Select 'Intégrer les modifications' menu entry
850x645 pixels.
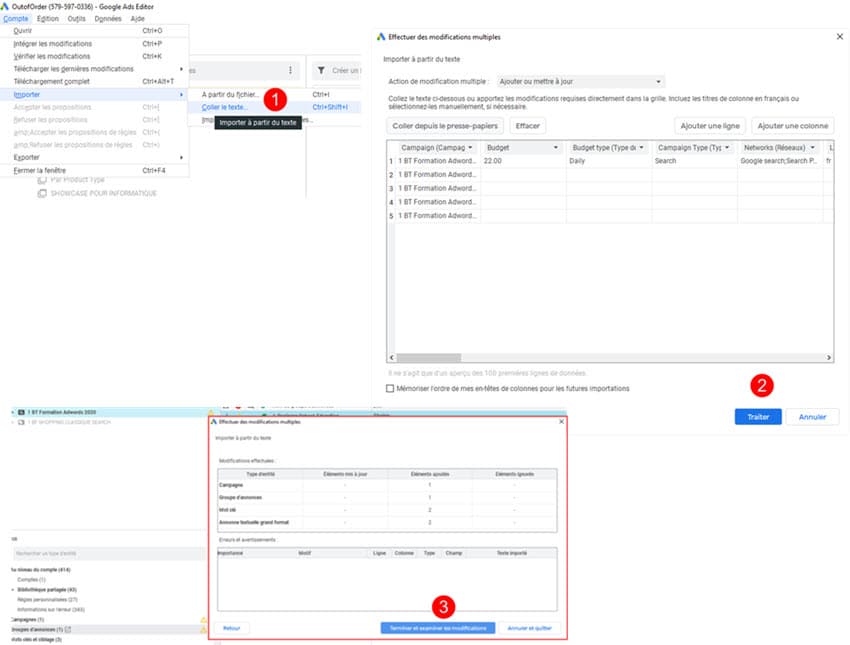tap(95, 43)
